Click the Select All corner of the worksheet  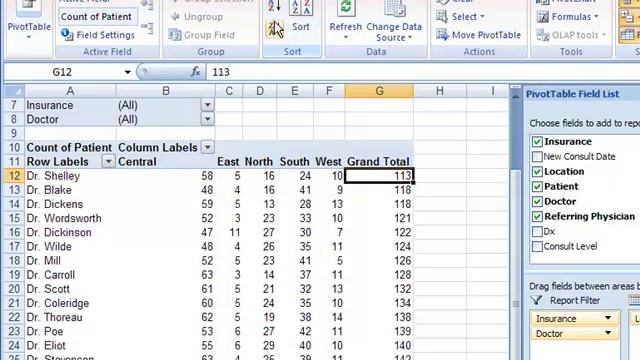[14, 91]
